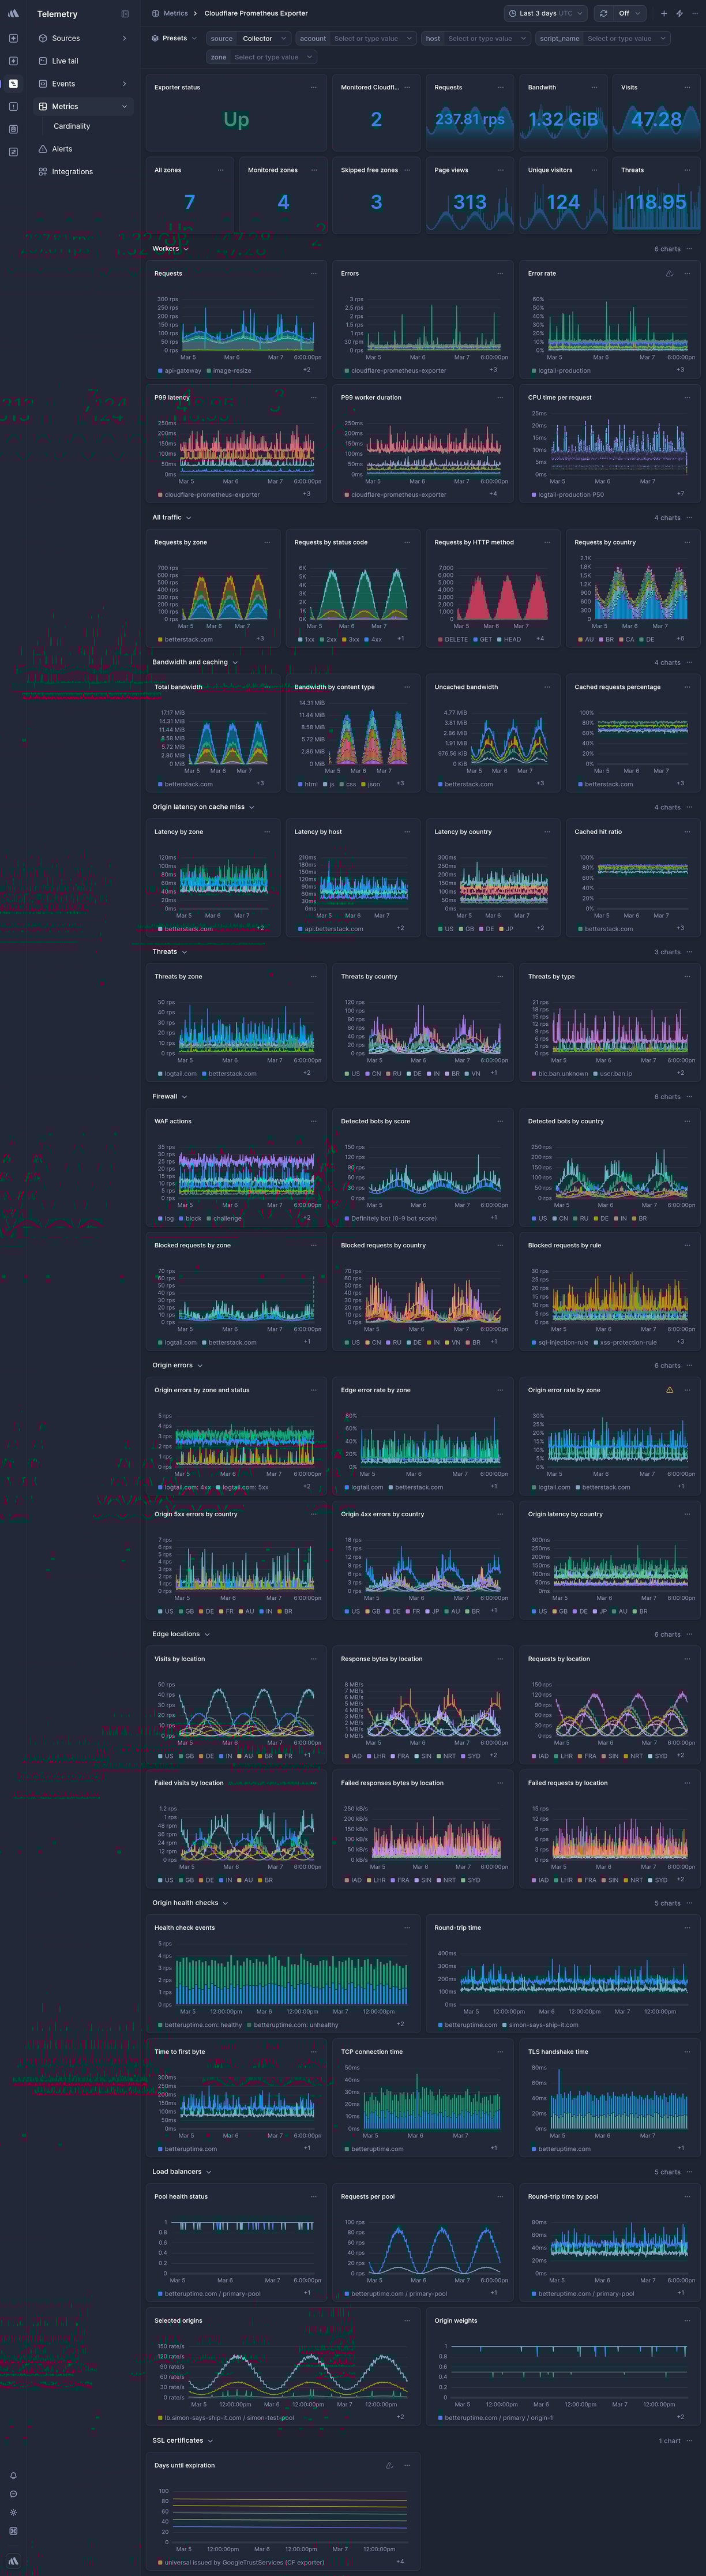Show +2 more series in Workers Requests legend
The height and width of the screenshot is (2576, 706).
307,370
